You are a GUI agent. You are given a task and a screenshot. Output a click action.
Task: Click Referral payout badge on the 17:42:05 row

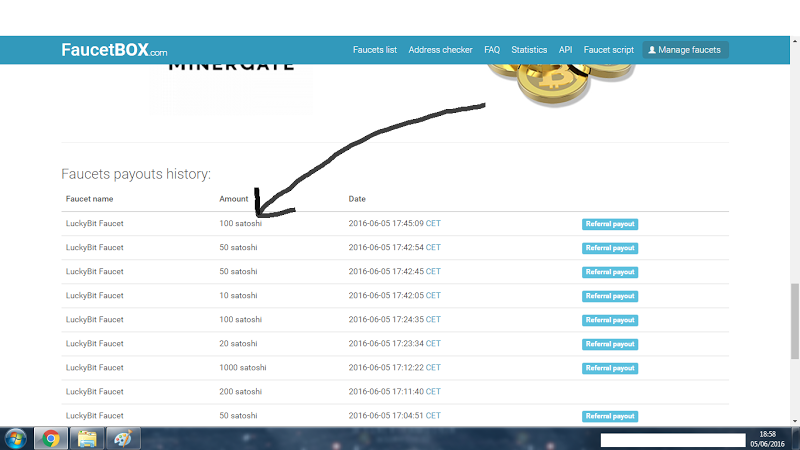coord(610,296)
